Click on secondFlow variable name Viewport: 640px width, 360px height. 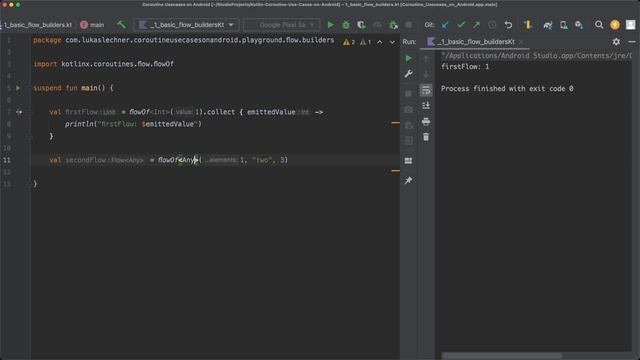85,160
